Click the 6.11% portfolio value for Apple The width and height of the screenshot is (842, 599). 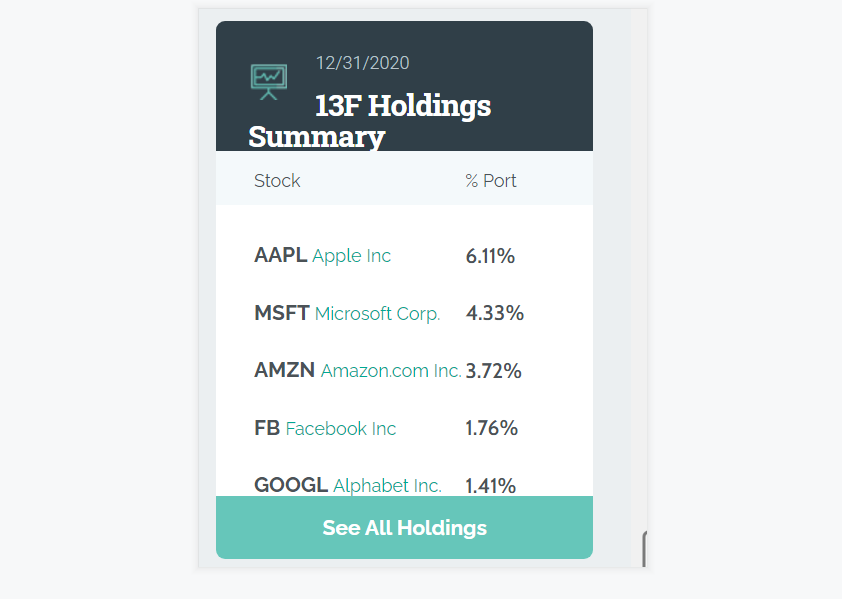coord(490,256)
